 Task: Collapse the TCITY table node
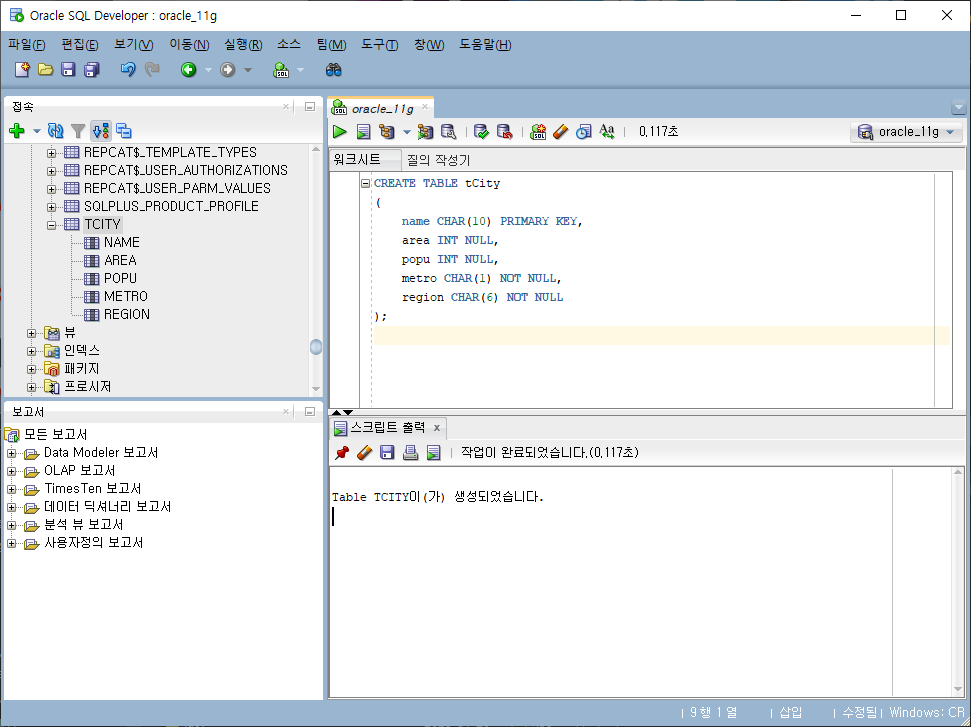[x=51, y=224]
